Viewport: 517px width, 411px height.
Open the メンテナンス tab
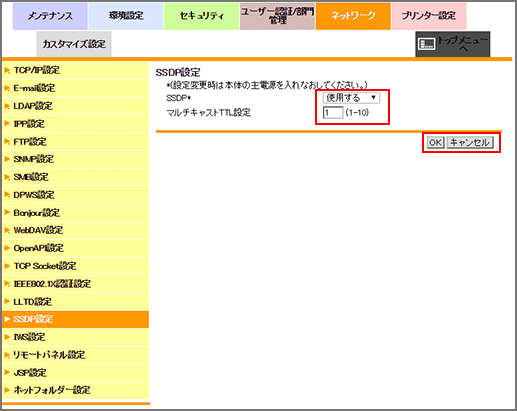point(50,16)
